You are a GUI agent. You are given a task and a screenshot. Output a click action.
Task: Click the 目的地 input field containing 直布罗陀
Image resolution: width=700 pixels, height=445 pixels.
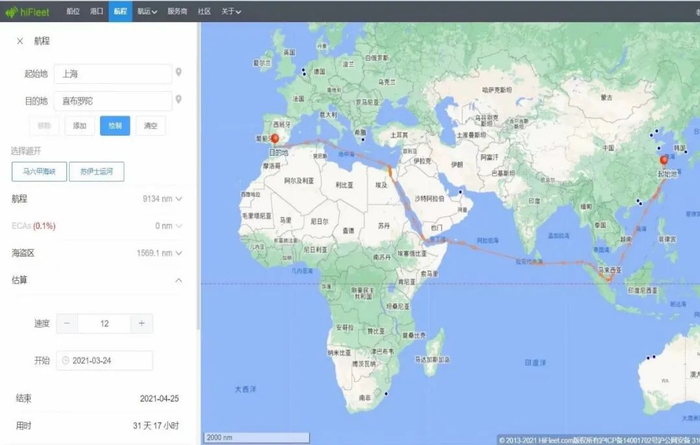[x=113, y=101]
